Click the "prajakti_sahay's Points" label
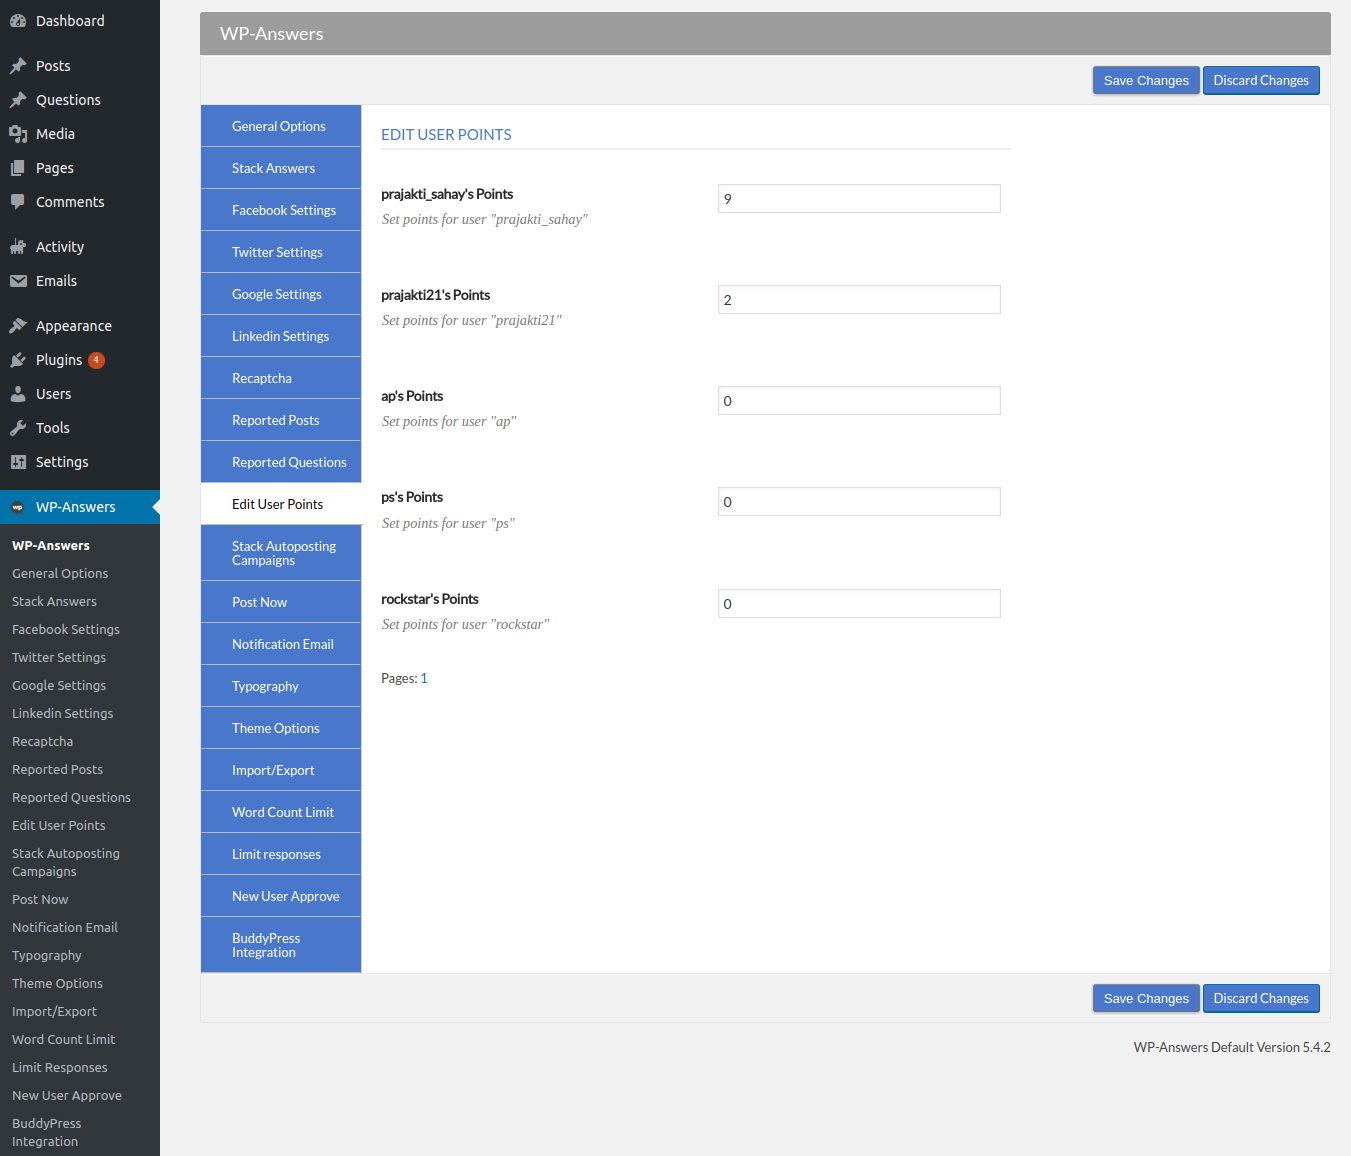 point(447,194)
